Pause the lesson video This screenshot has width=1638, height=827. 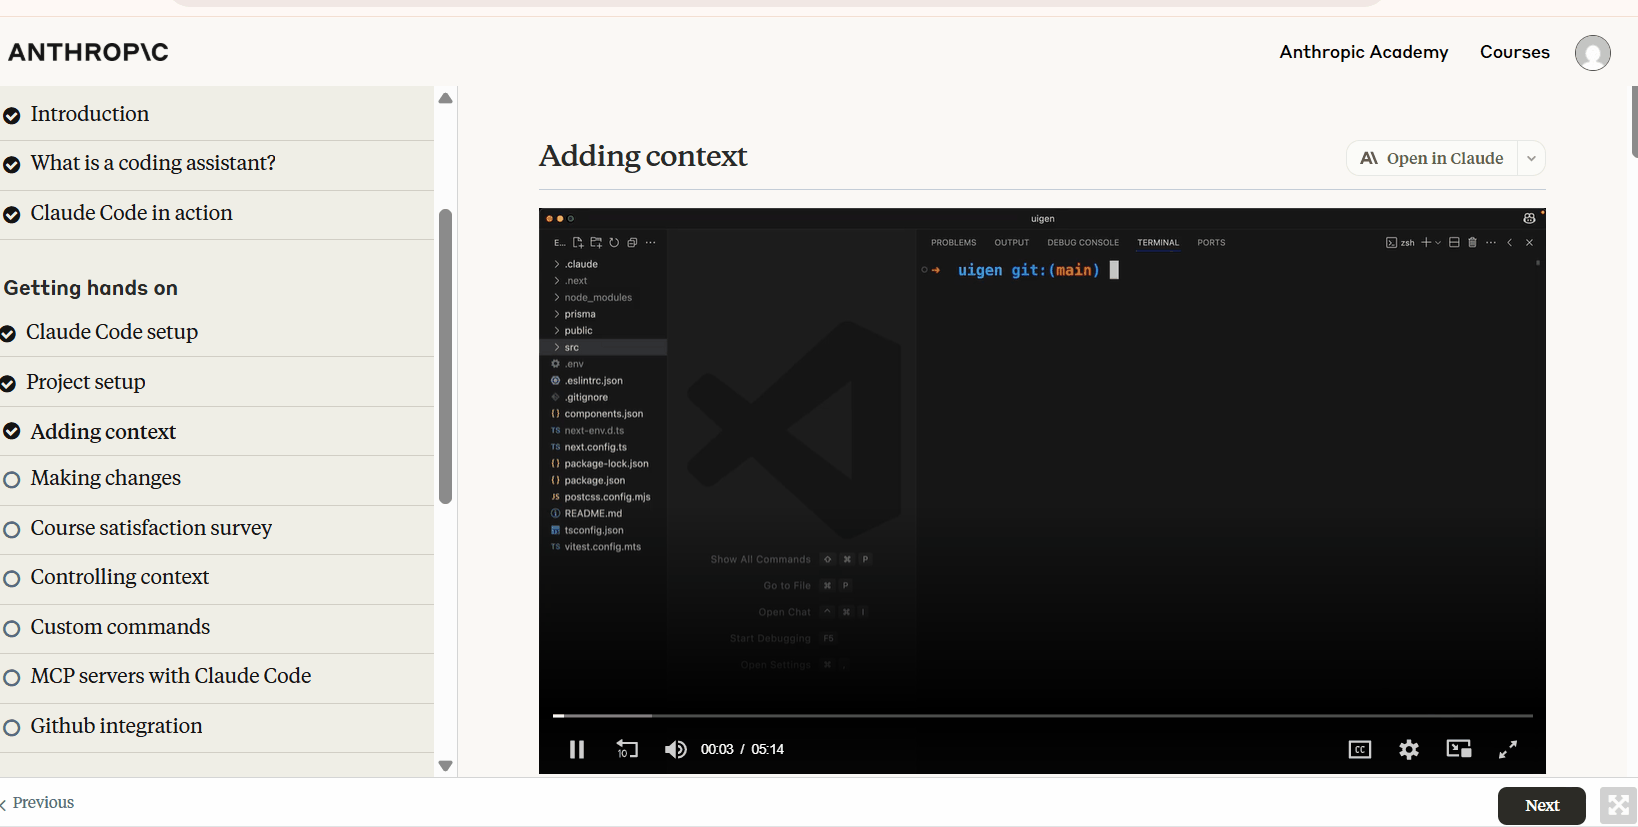click(x=577, y=749)
